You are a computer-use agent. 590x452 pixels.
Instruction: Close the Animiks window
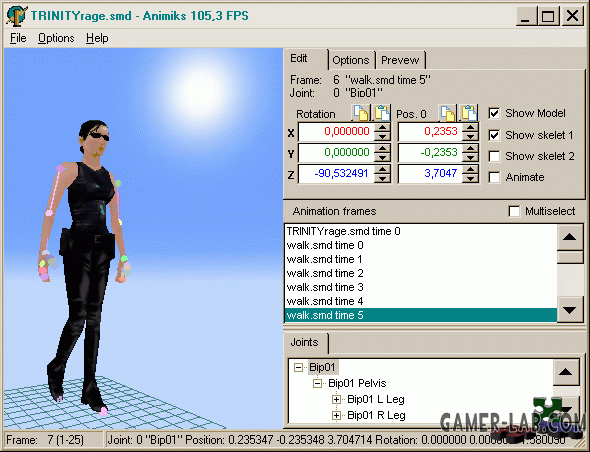(572, 16)
